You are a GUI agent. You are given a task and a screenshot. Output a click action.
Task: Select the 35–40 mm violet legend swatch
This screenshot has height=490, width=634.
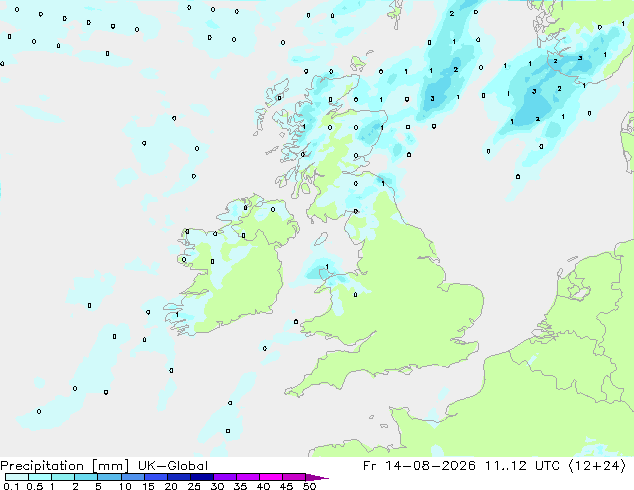click(247, 477)
